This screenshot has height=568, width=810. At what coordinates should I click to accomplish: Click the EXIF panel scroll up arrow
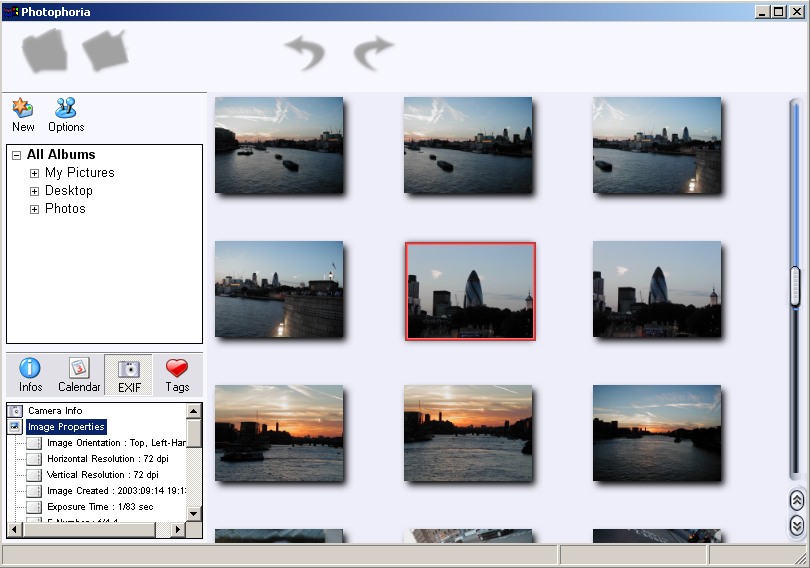click(194, 411)
